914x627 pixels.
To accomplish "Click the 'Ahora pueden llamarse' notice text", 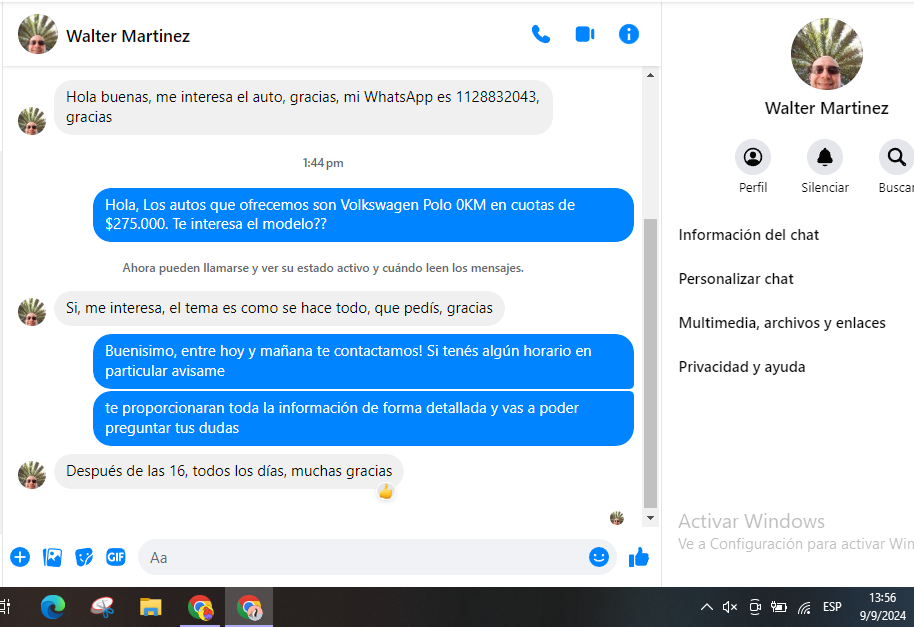I will (x=323, y=268).
